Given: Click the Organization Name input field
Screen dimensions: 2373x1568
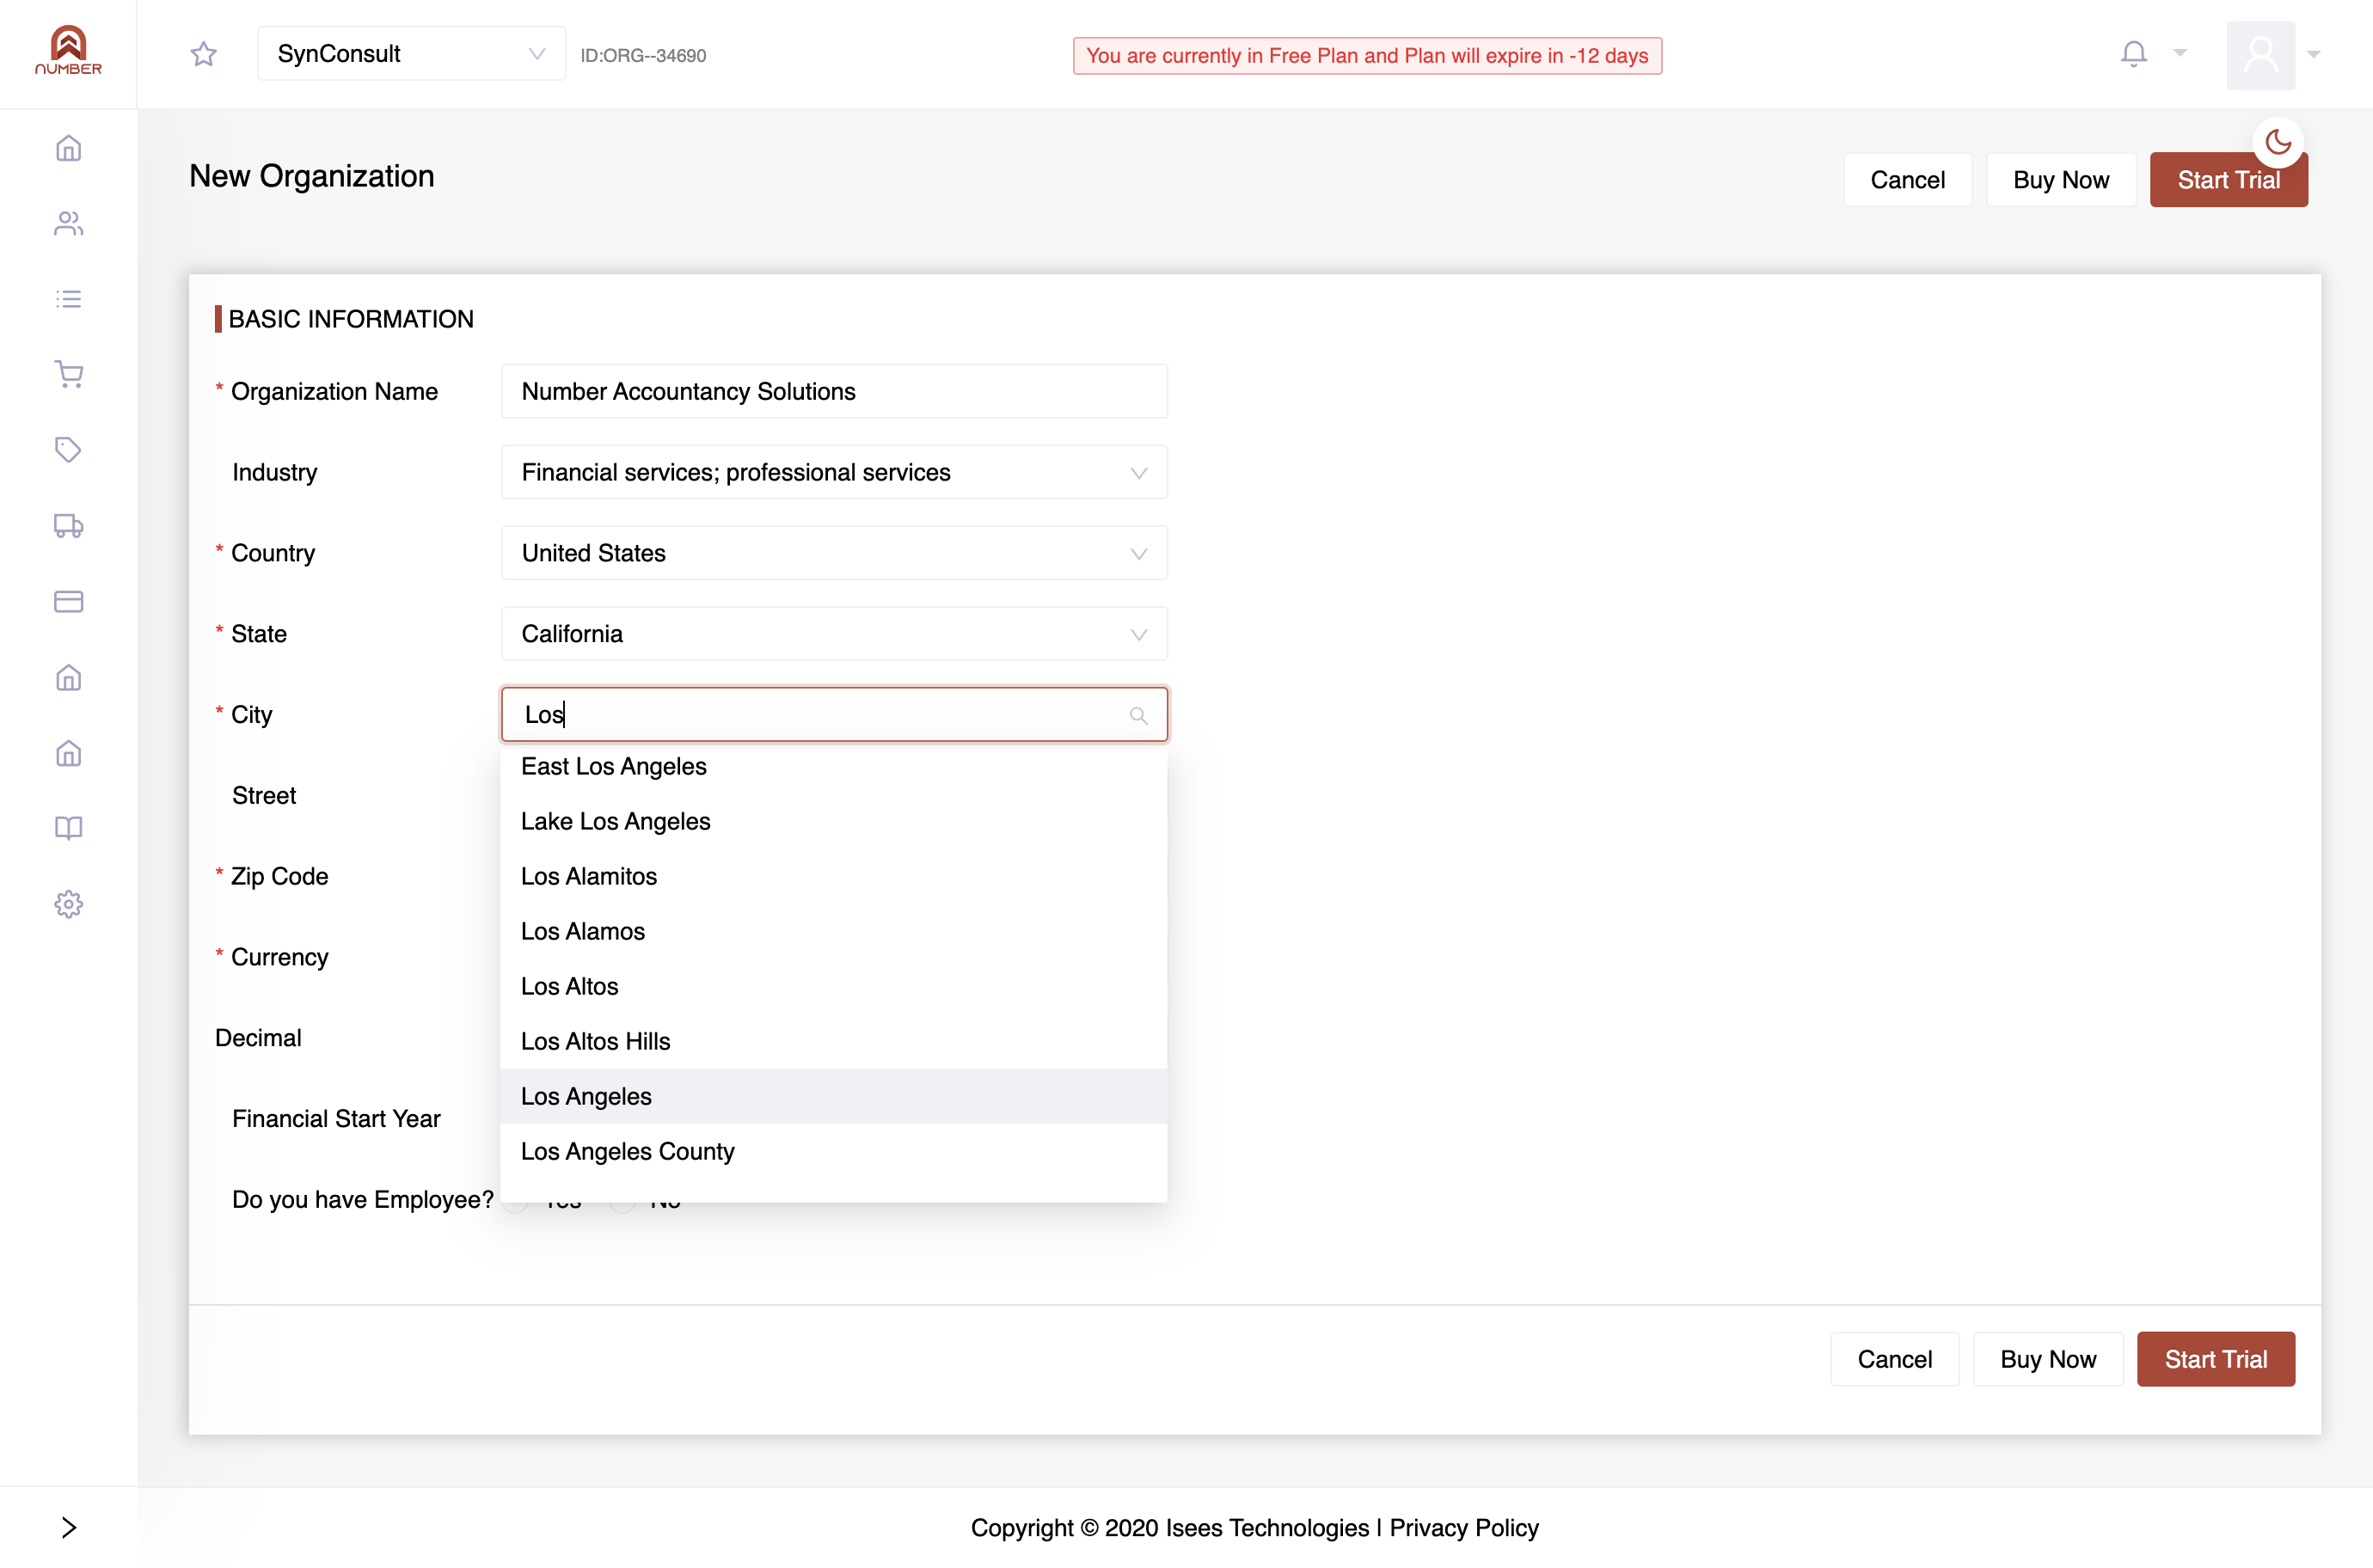Looking at the screenshot, I should pyautogui.click(x=834, y=391).
